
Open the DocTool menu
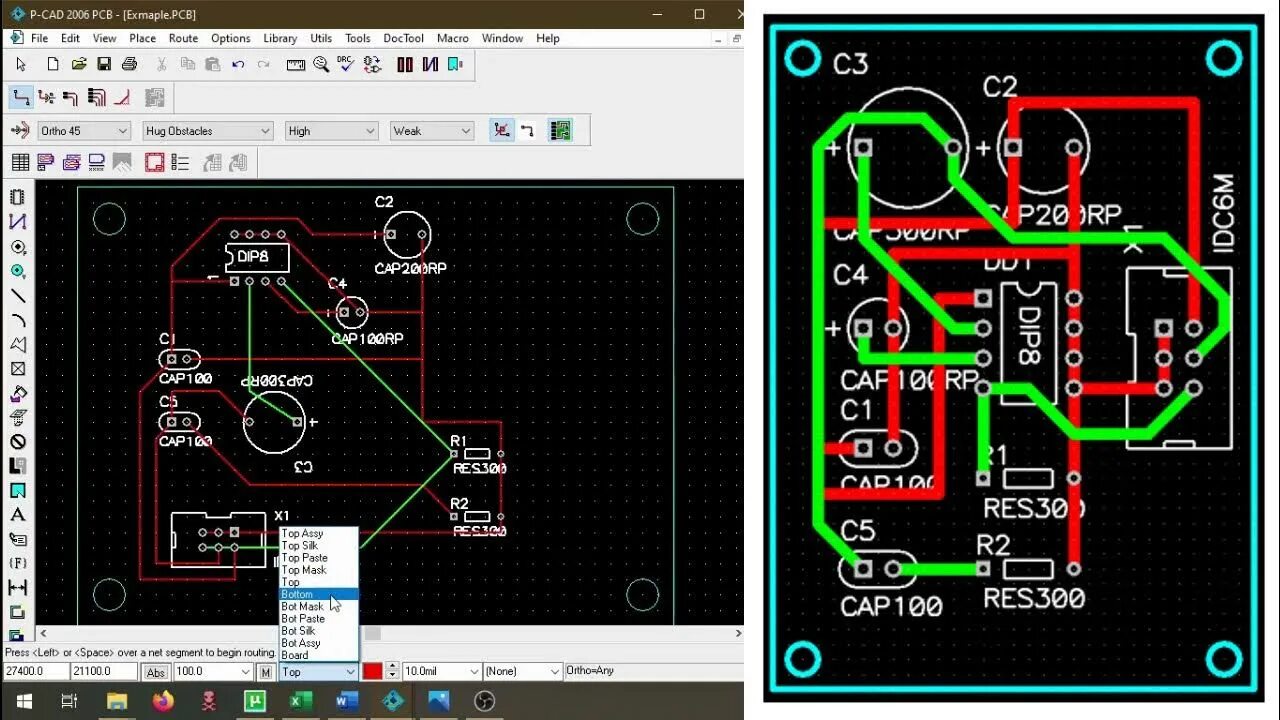tap(404, 38)
